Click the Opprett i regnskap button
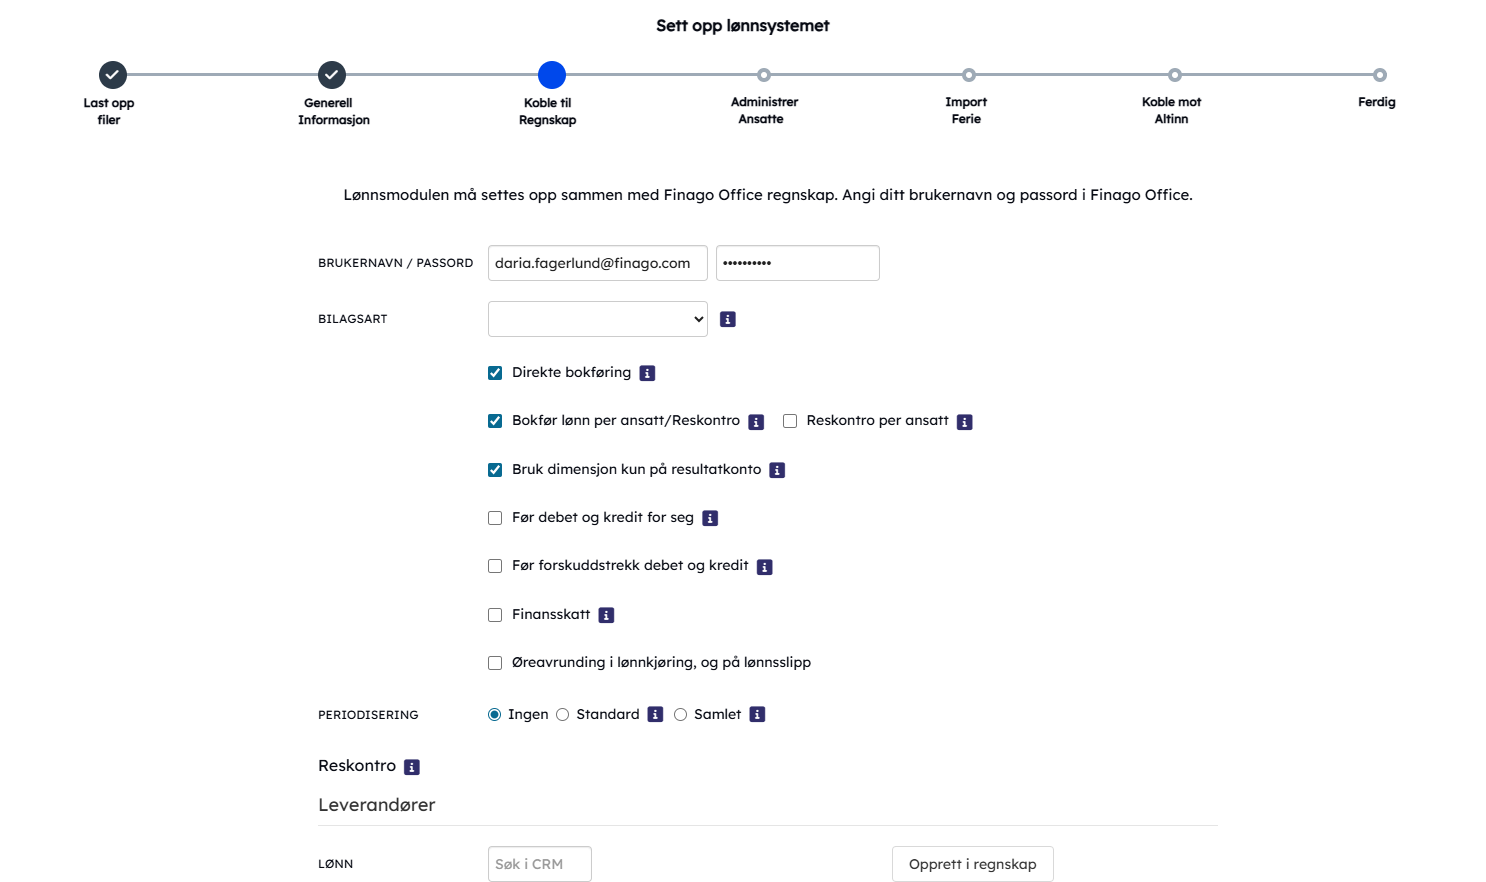This screenshot has width=1486, height=882. click(x=973, y=864)
